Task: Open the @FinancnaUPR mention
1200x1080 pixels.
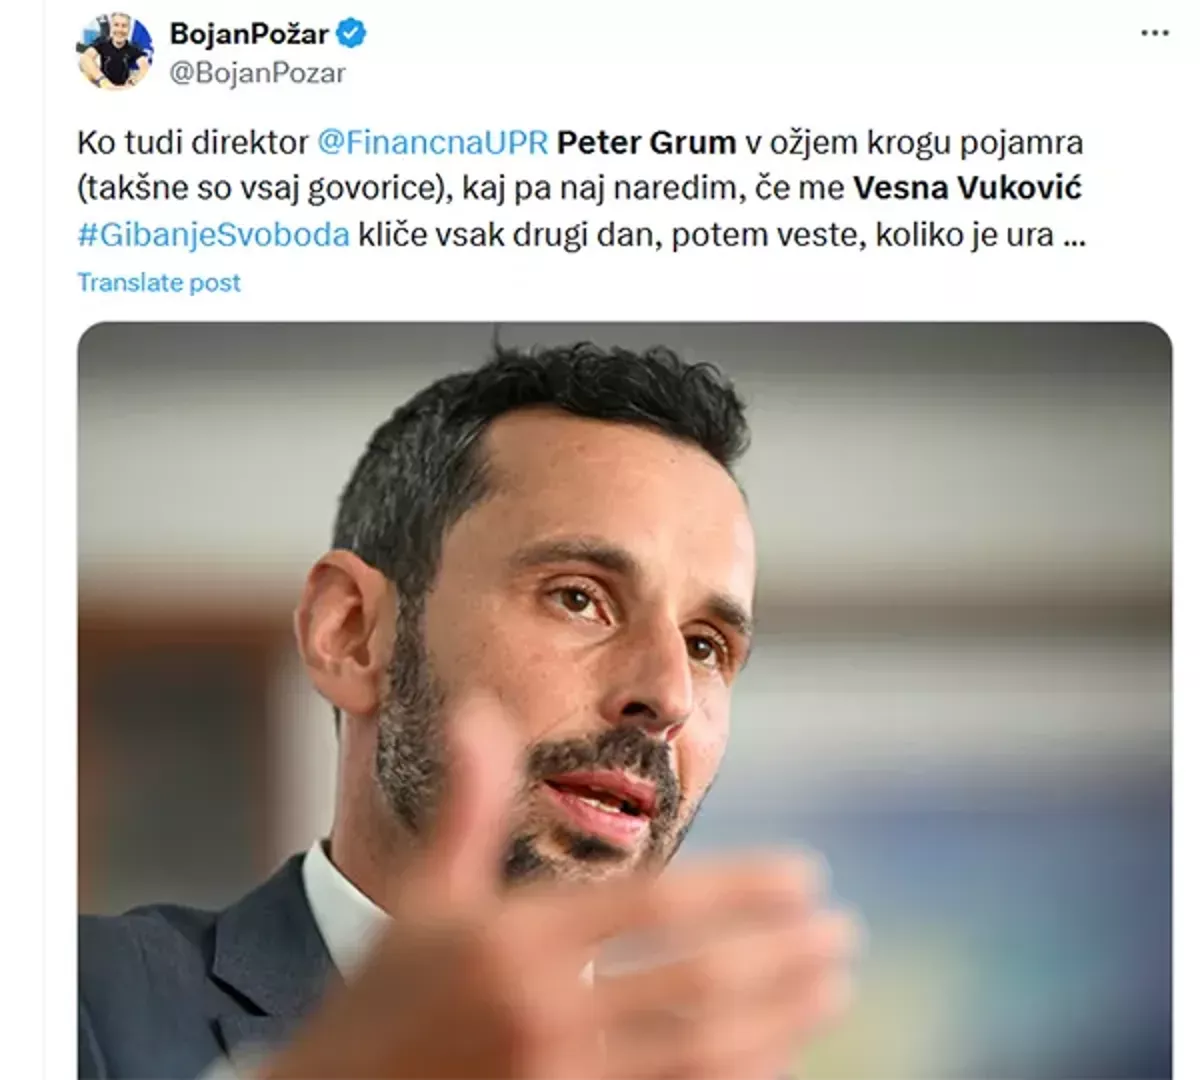Action: click(433, 143)
